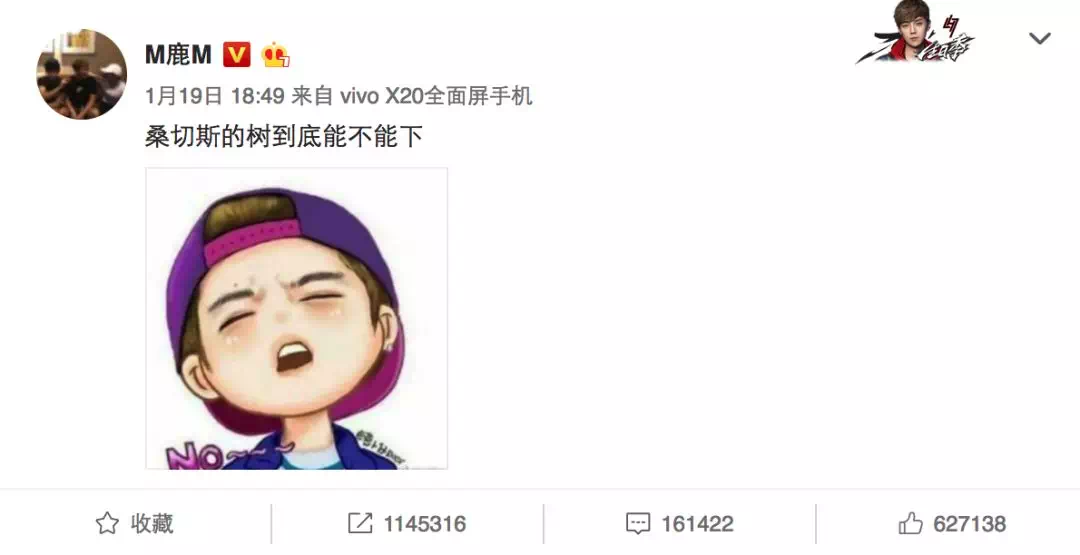Image resolution: width=1080 pixels, height=555 pixels.
Task: Click the 收藏 label
Action: (152, 523)
